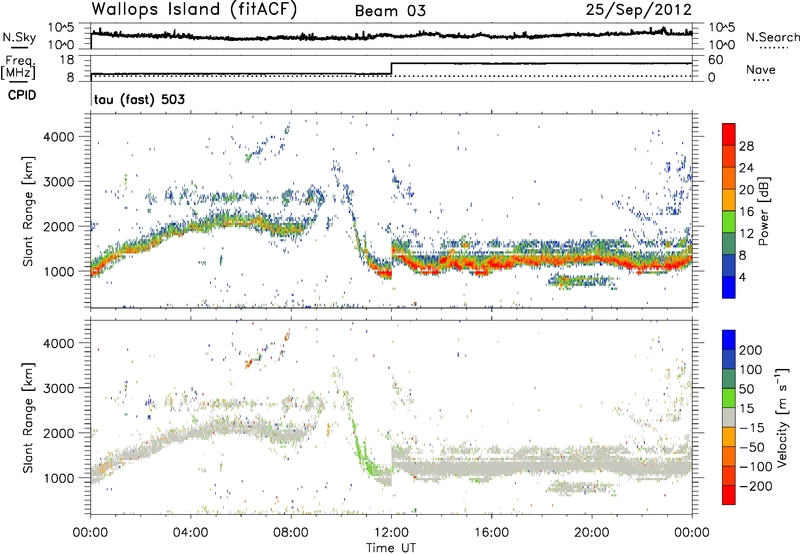Click the 'tau (fast) 503' text

point(139,99)
